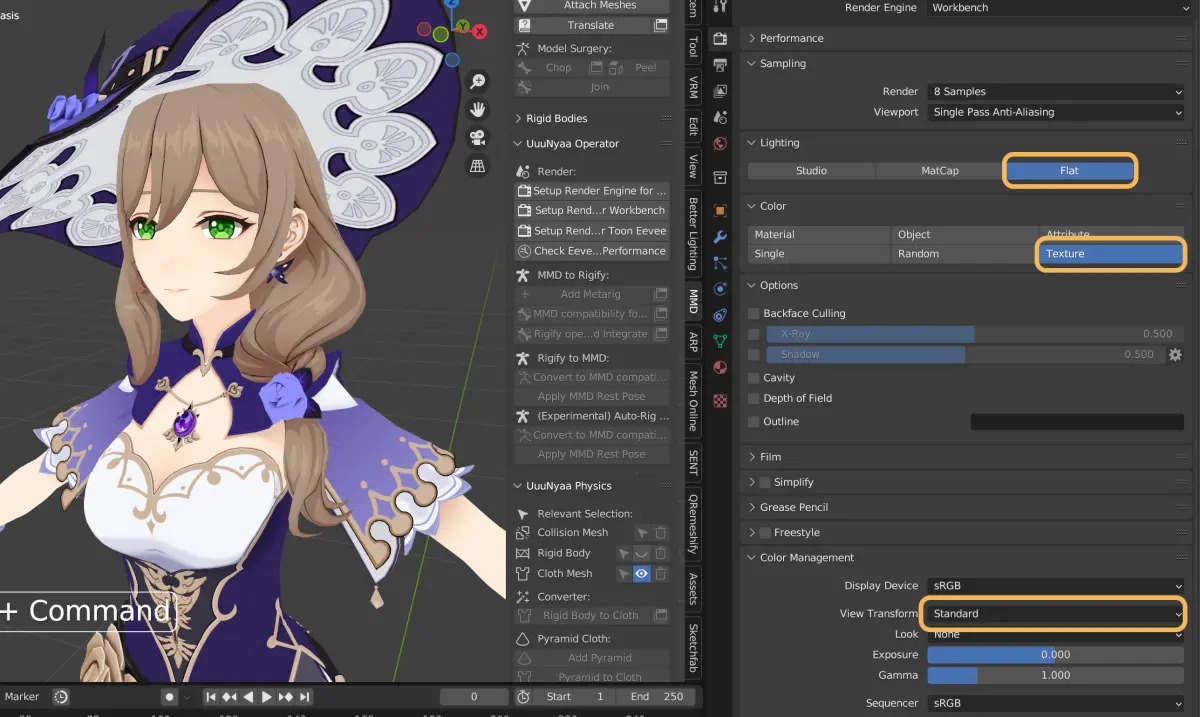Open the Output properties printer icon
This screenshot has height=717, width=1200.
tap(719, 65)
